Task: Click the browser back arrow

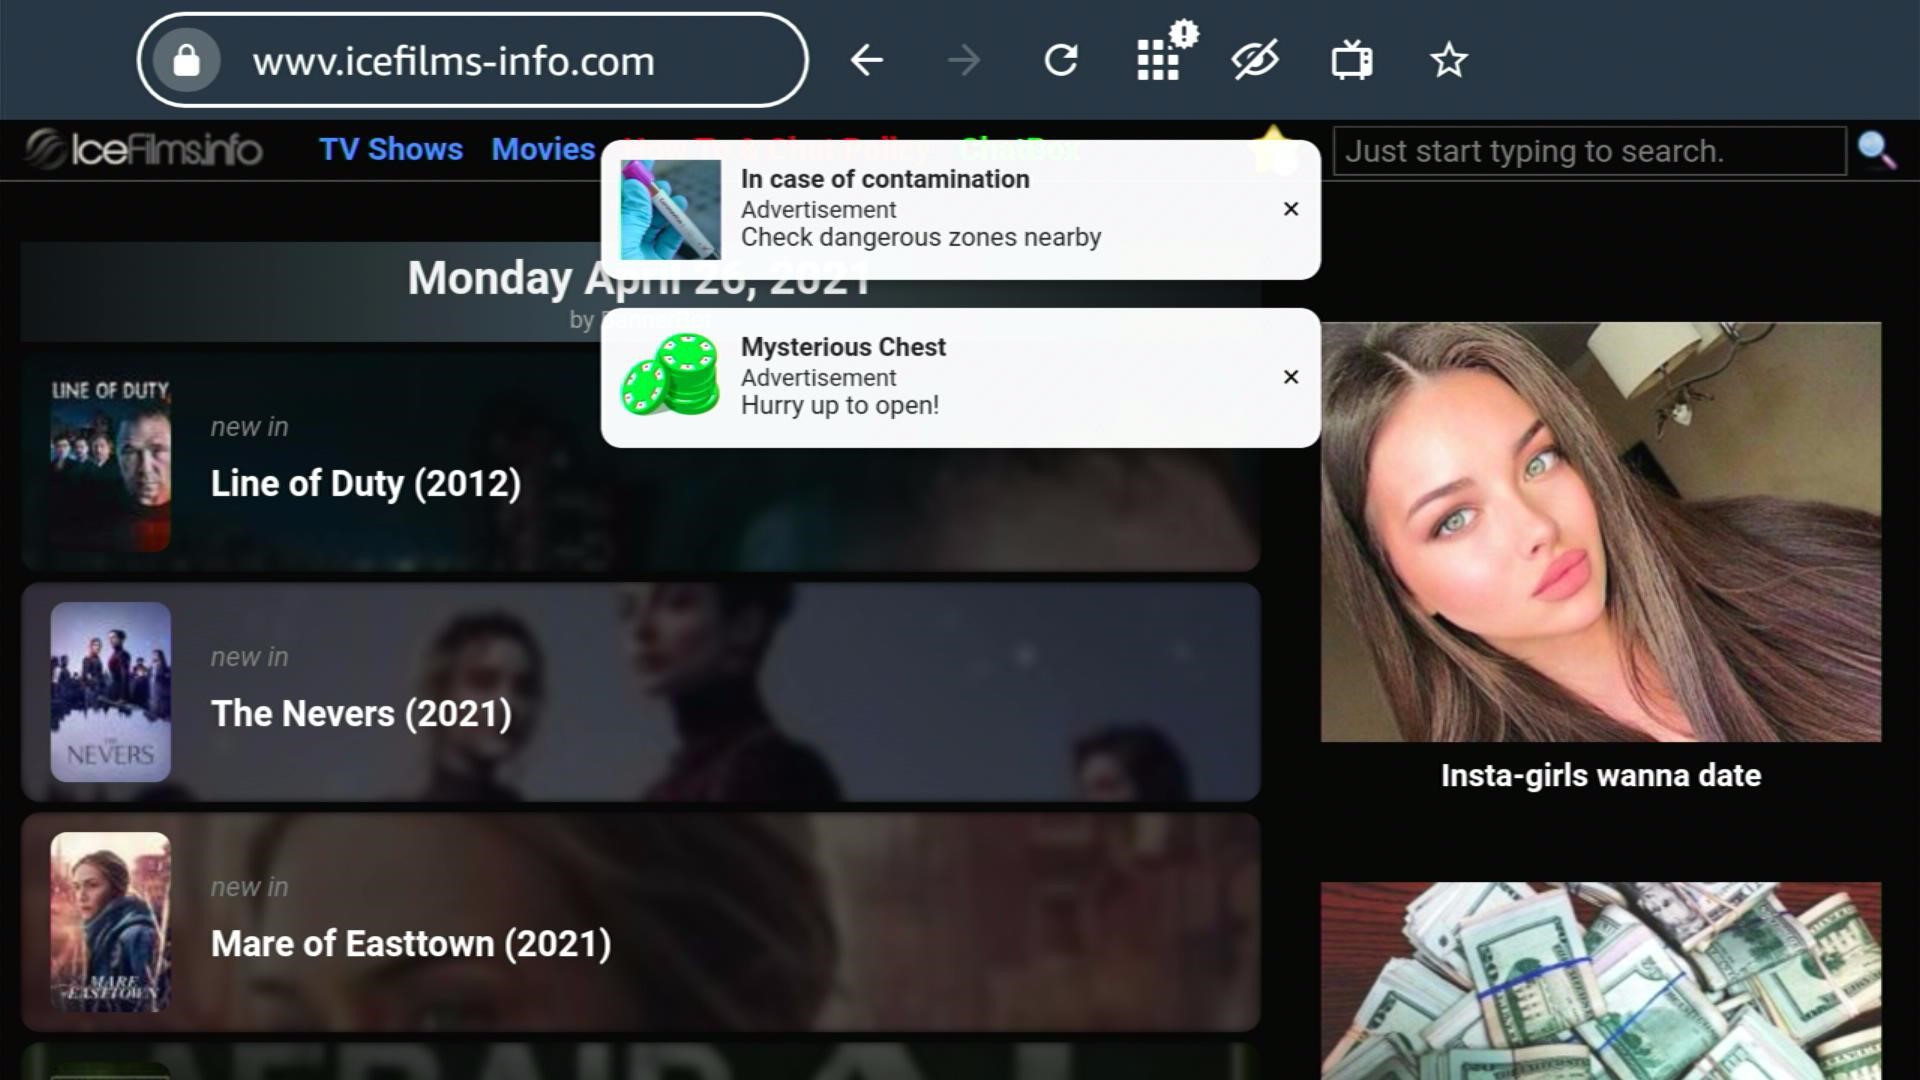Action: (x=866, y=61)
